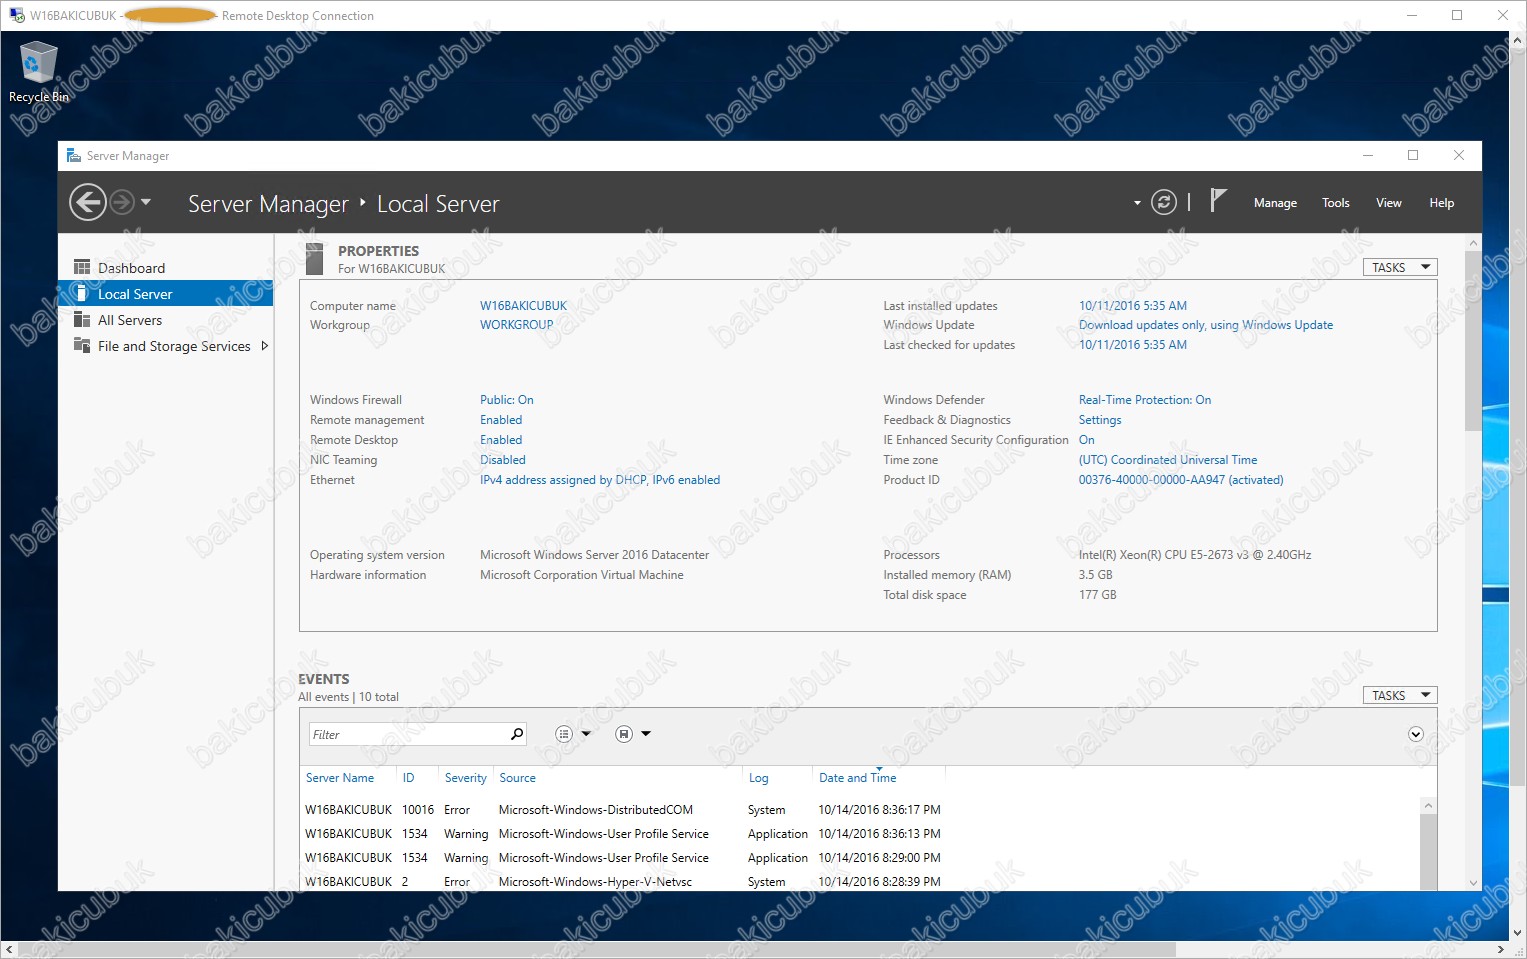Sort events by Severity column
The height and width of the screenshot is (959, 1527).
[x=466, y=778]
